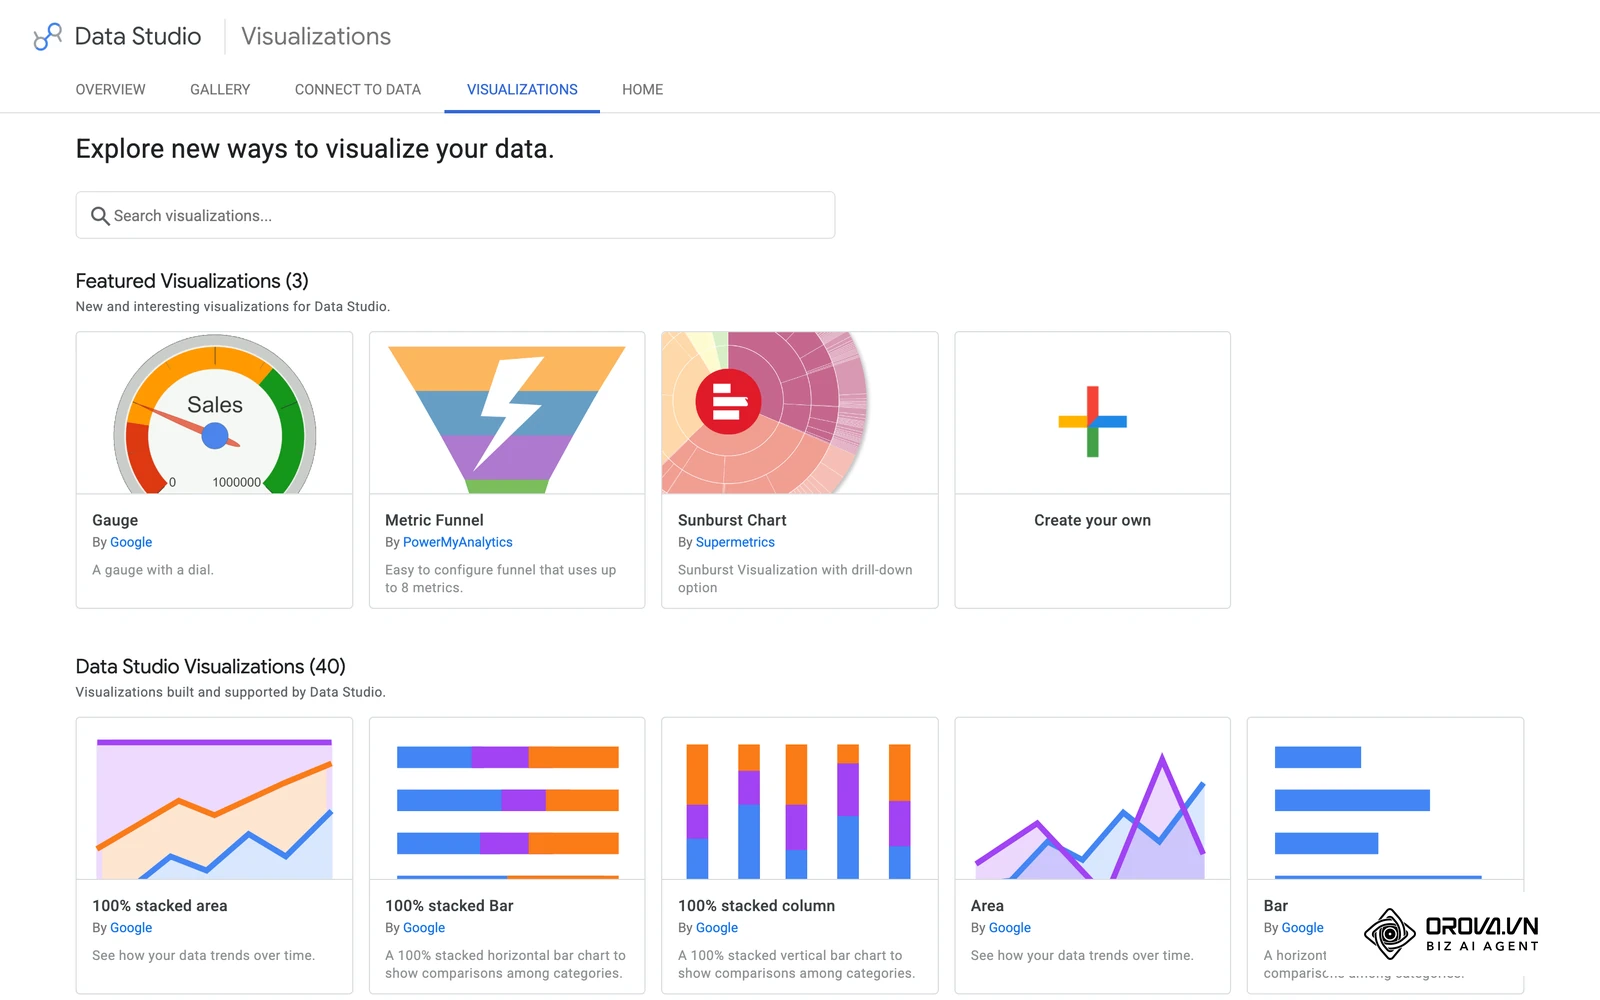Click the Area card title
The width and height of the screenshot is (1600, 1000).
[987, 906]
